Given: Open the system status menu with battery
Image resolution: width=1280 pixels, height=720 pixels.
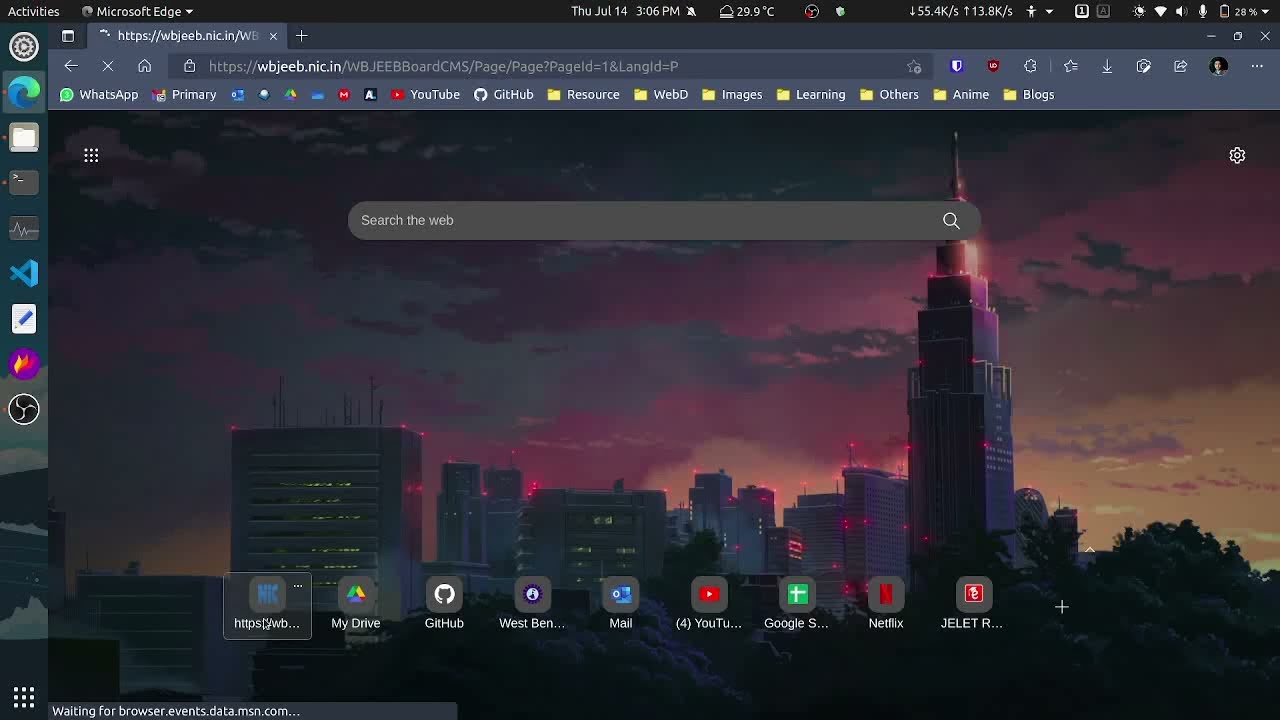Looking at the screenshot, I should click(1201, 11).
